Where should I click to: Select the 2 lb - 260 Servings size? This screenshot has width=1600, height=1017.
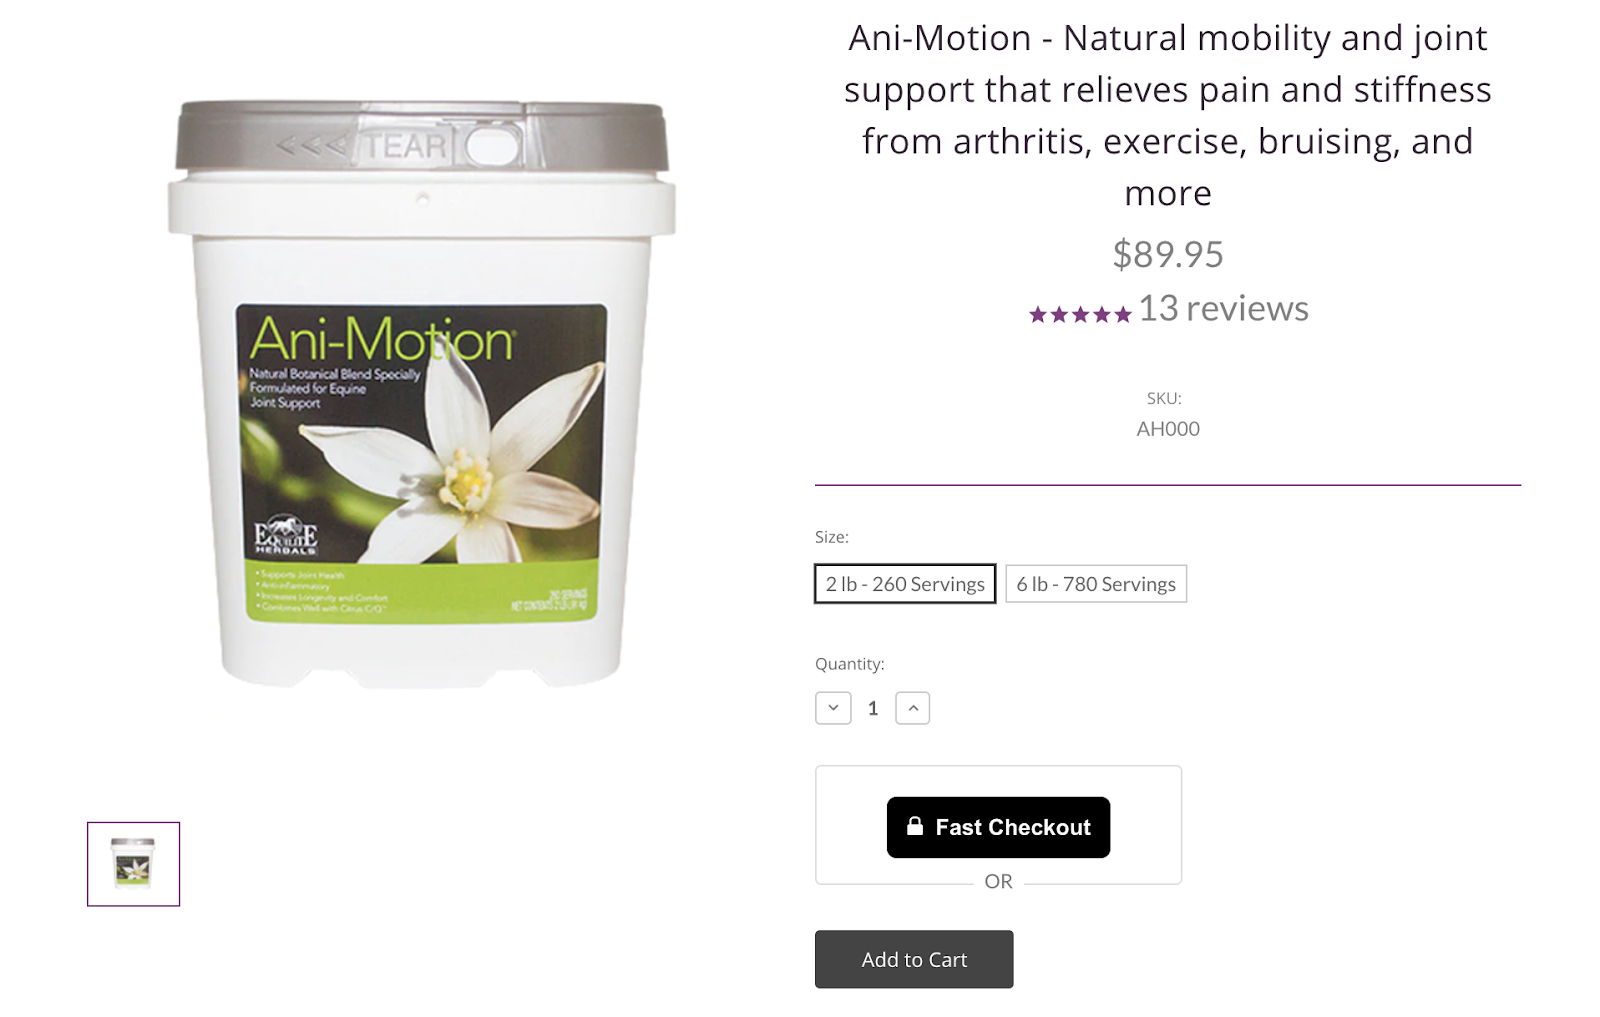tap(905, 584)
